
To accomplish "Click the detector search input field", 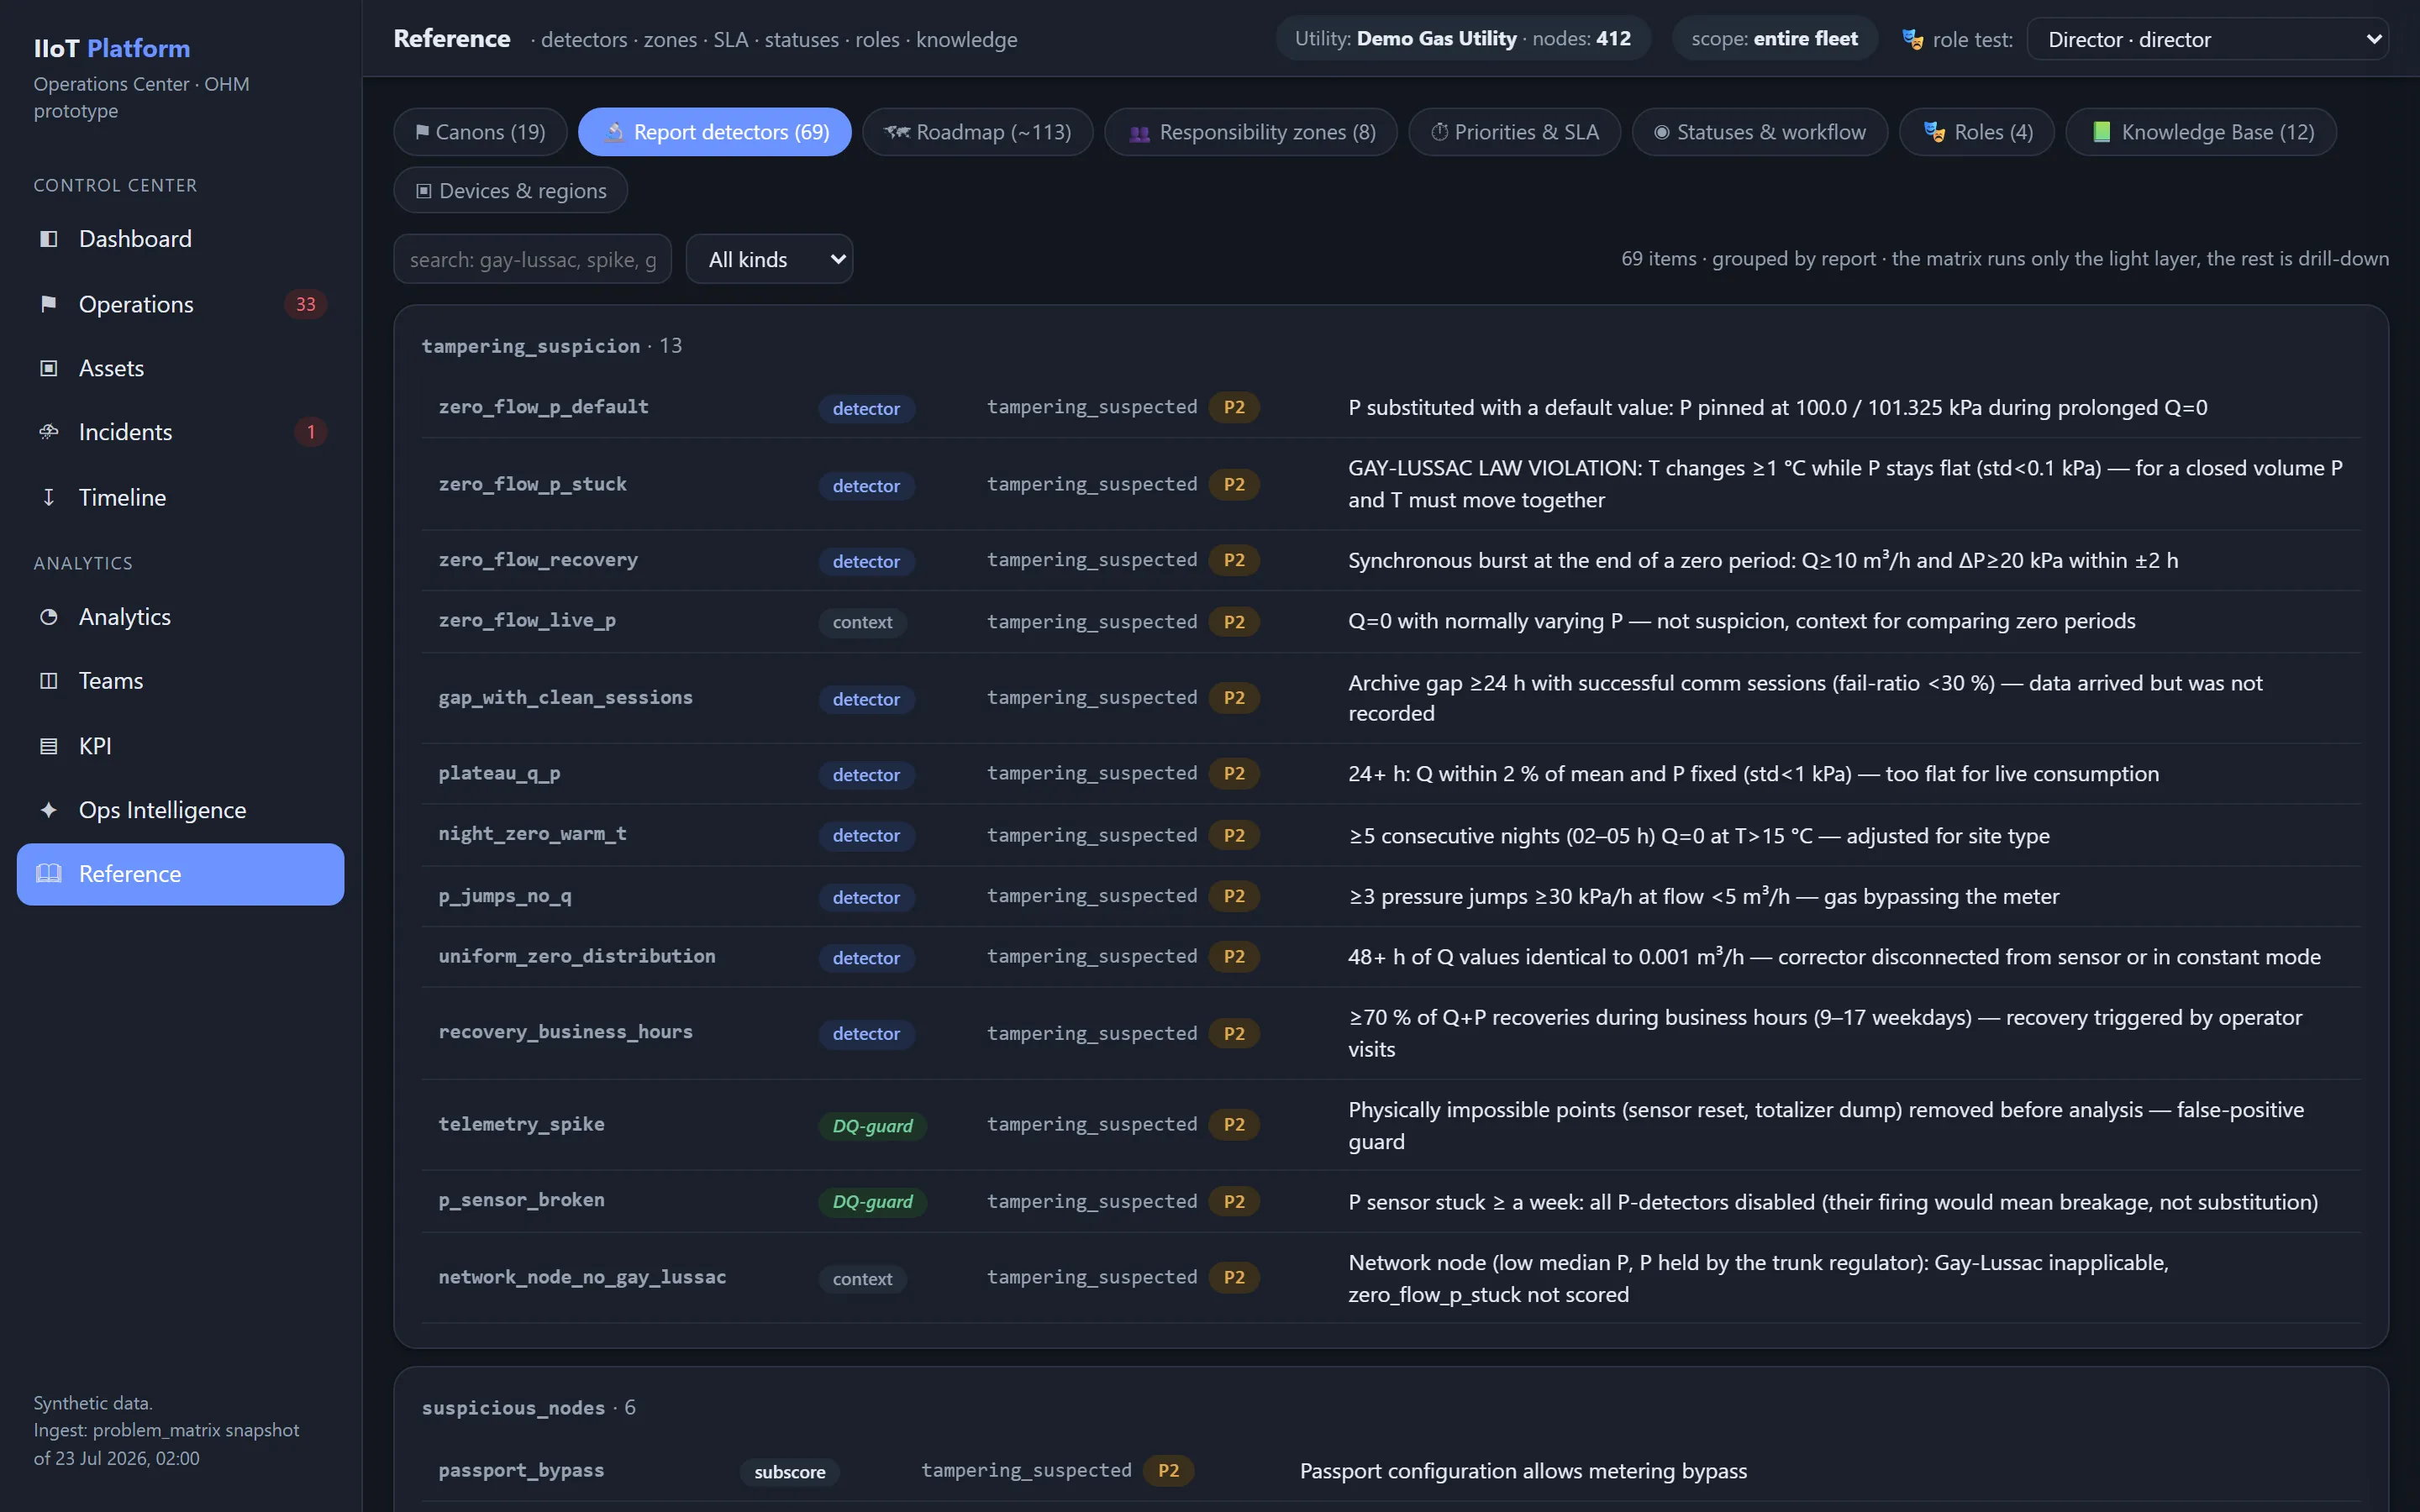I will (532, 259).
